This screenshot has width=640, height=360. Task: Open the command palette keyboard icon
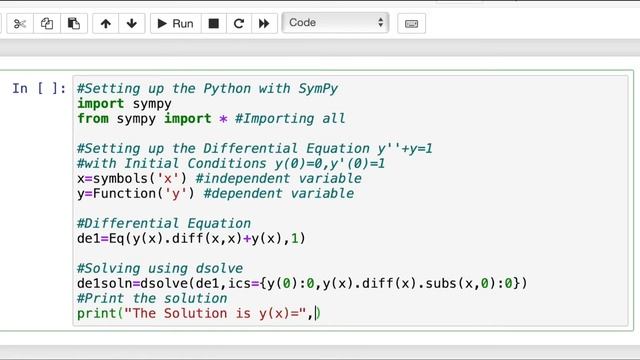(411, 24)
